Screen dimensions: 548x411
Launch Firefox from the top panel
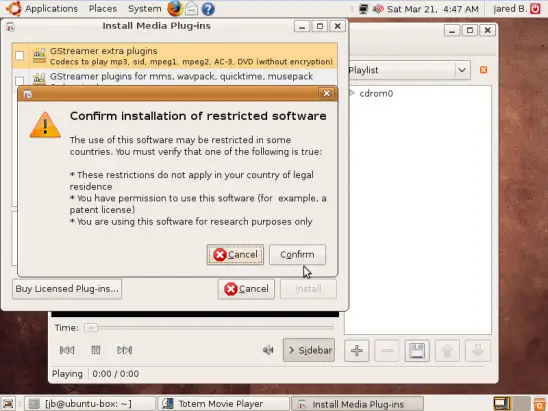[175, 8]
